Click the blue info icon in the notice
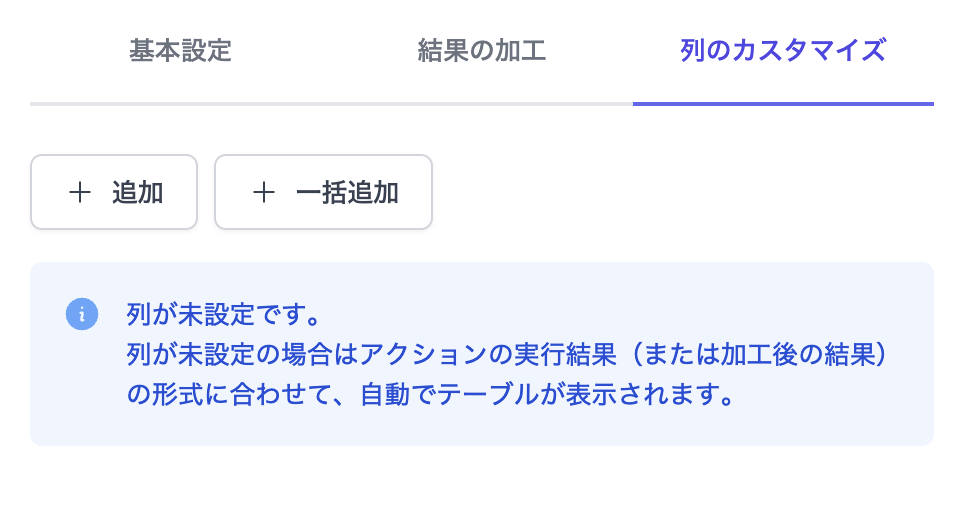Viewport: 976px width, 518px height. pos(82,314)
